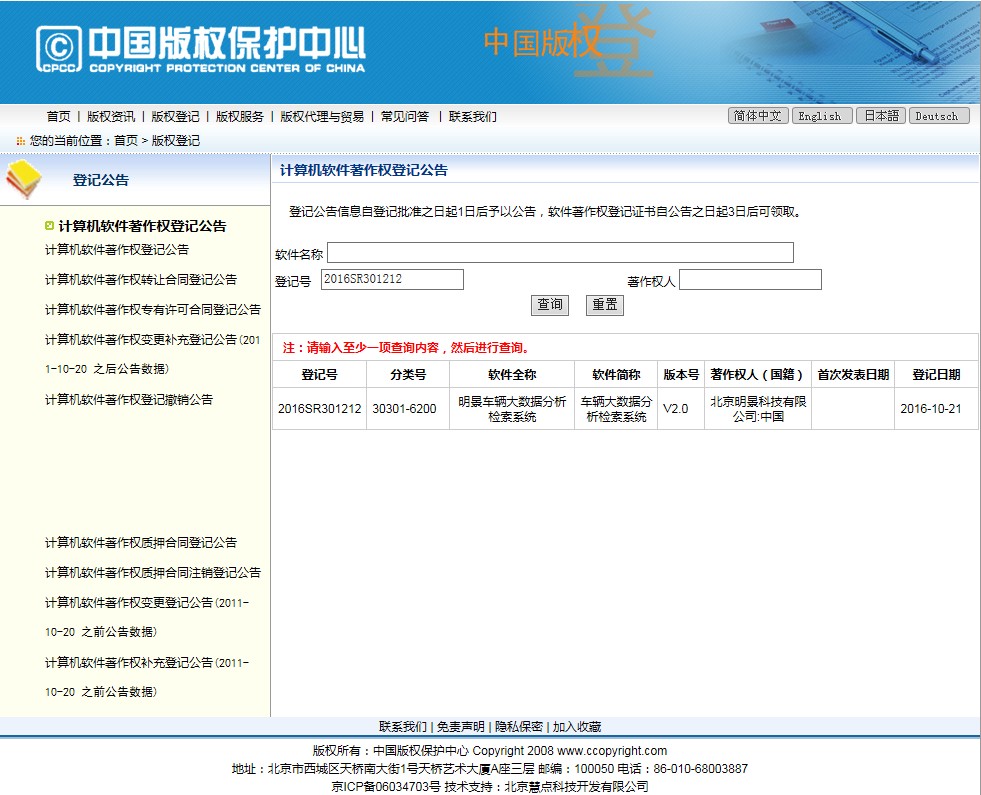Image resolution: width=981 pixels, height=795 pixels.
Task: Open 计算机软件著作权转让合同登记公告 sidebar link
Action: click(x=141, y=280)
